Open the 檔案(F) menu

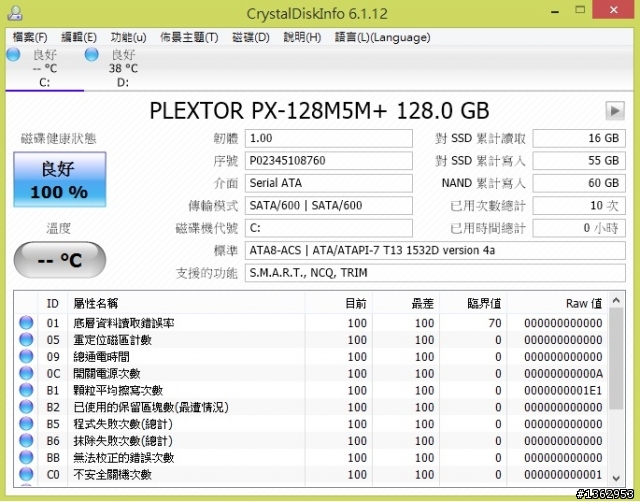(30, 38)
